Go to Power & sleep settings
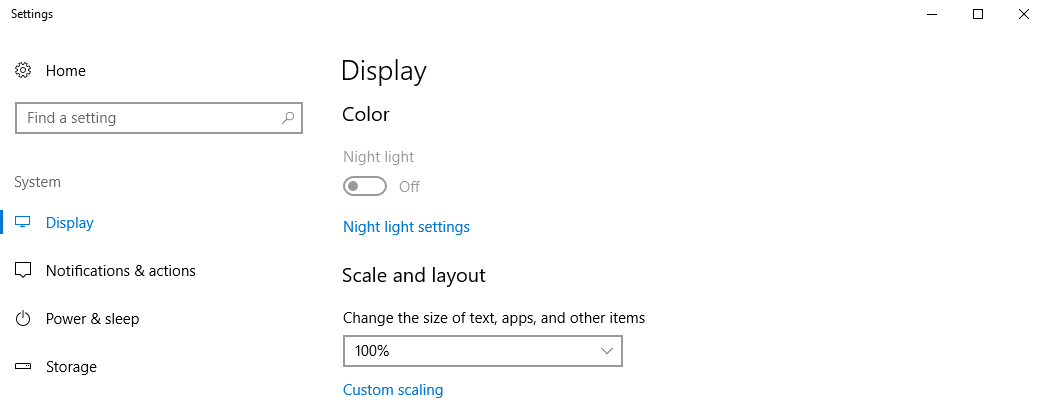Viewport: 1043px width, 407px height. click(x=92, y=319)
